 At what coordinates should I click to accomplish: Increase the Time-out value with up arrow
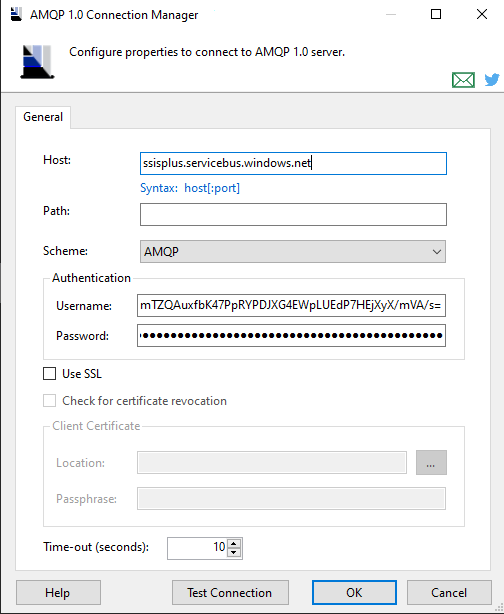[x=234, y=544]
